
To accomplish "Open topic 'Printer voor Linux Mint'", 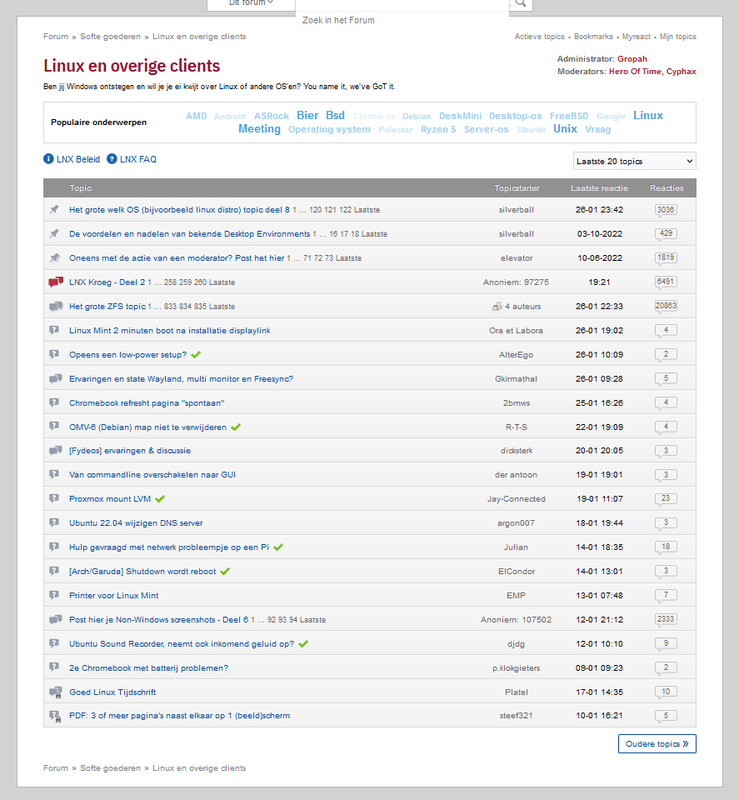I will pyautogui.click(x=114, y=595).
